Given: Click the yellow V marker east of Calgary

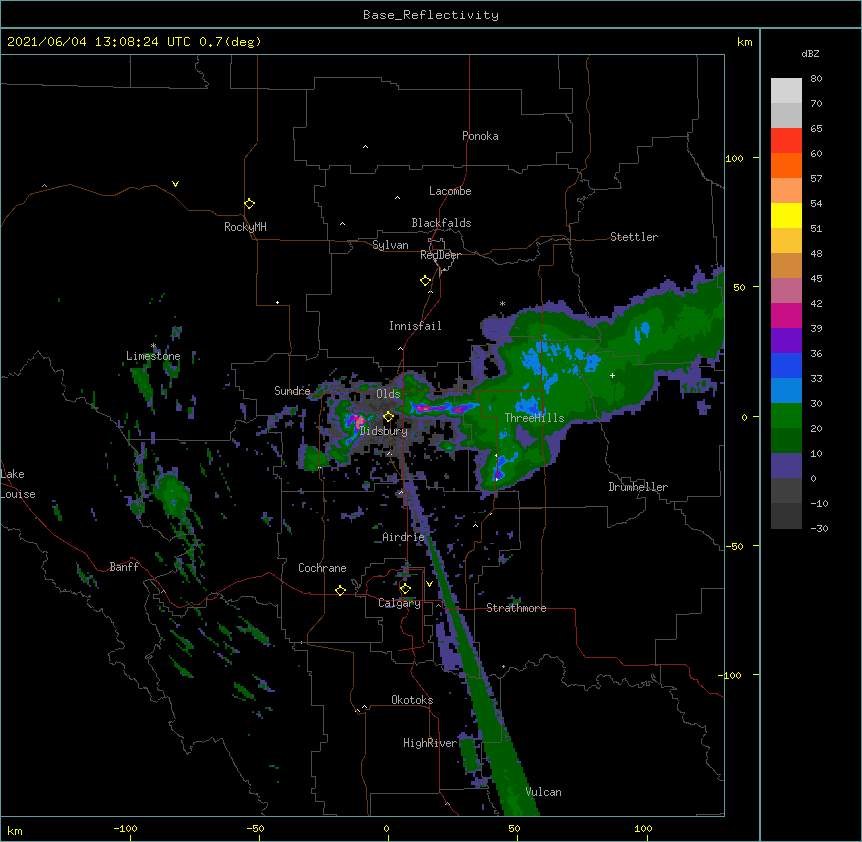Looking at the screenshot, I should pos(429,584).
